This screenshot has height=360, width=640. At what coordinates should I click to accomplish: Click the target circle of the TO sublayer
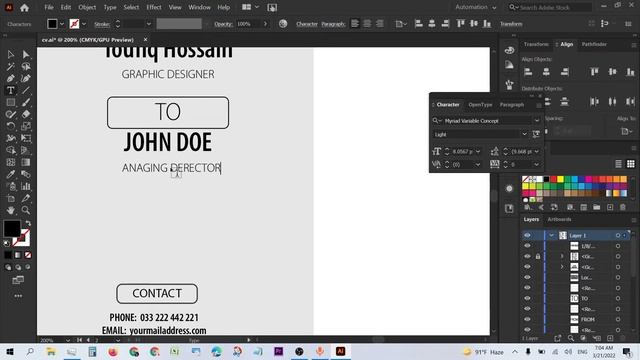pos(618,298)
